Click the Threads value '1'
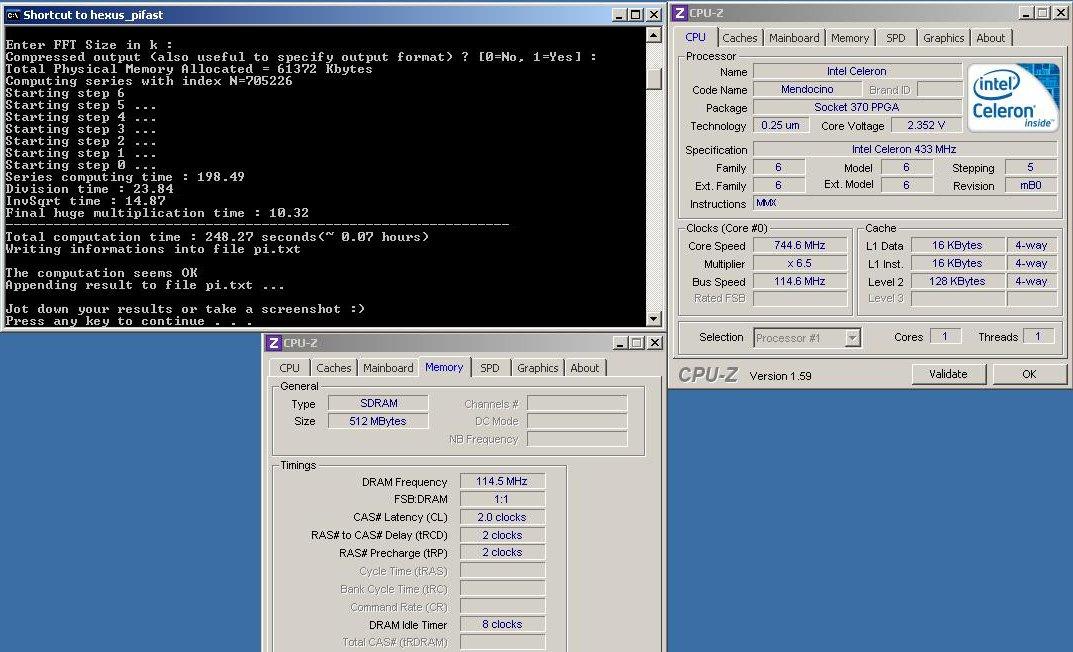Screen dimensions: 1073x652 (x=1038, y=337)
